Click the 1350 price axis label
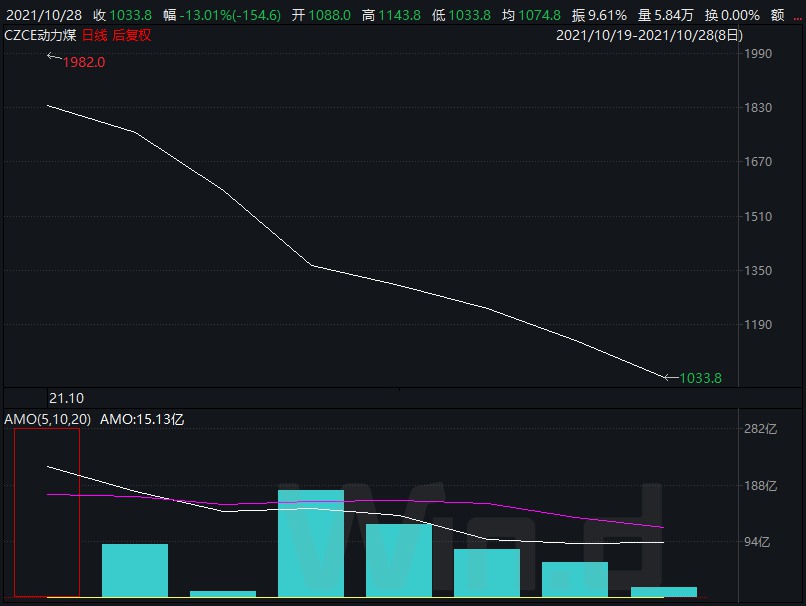The image size is (806, 606). point(758,270)
